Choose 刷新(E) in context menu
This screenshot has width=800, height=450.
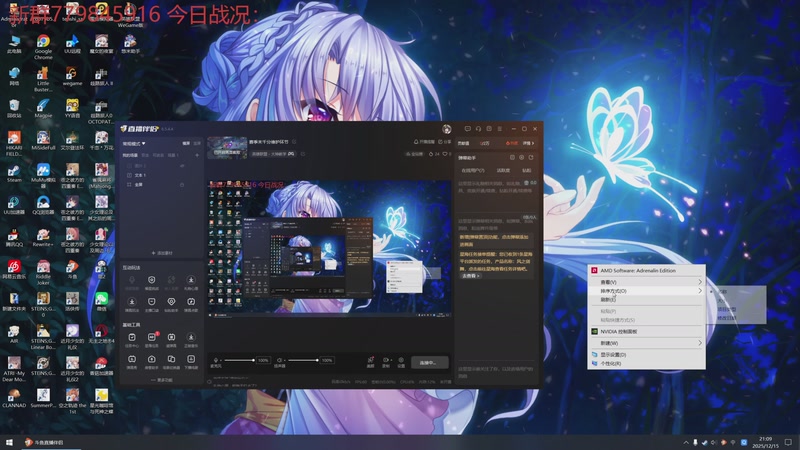pos(646,300)
